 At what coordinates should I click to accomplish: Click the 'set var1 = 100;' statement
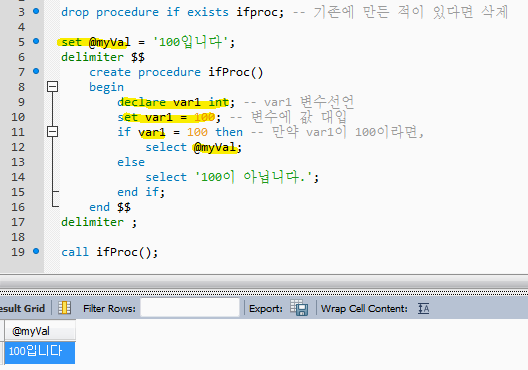coord(169,117)
